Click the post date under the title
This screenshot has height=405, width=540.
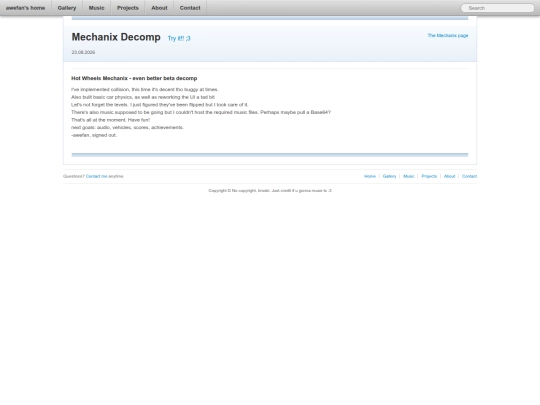(83, 52)
